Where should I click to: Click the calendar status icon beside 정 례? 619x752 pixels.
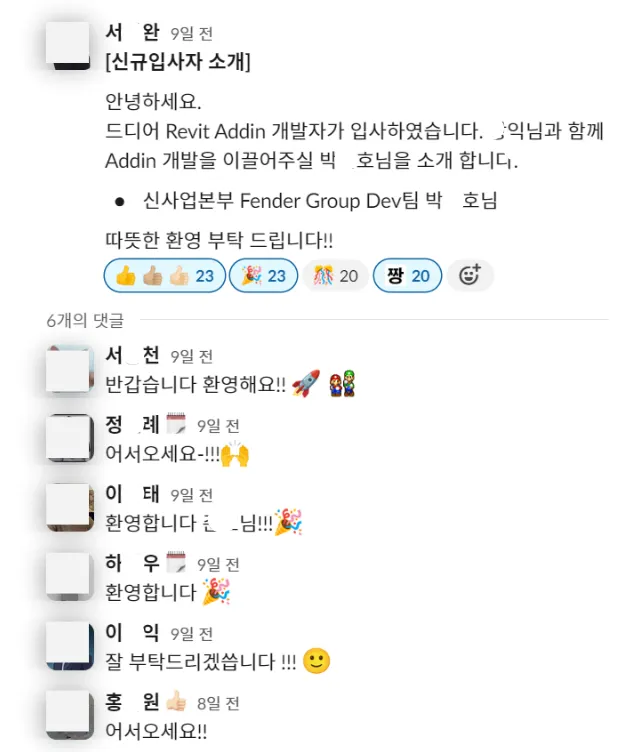(176, 424)
